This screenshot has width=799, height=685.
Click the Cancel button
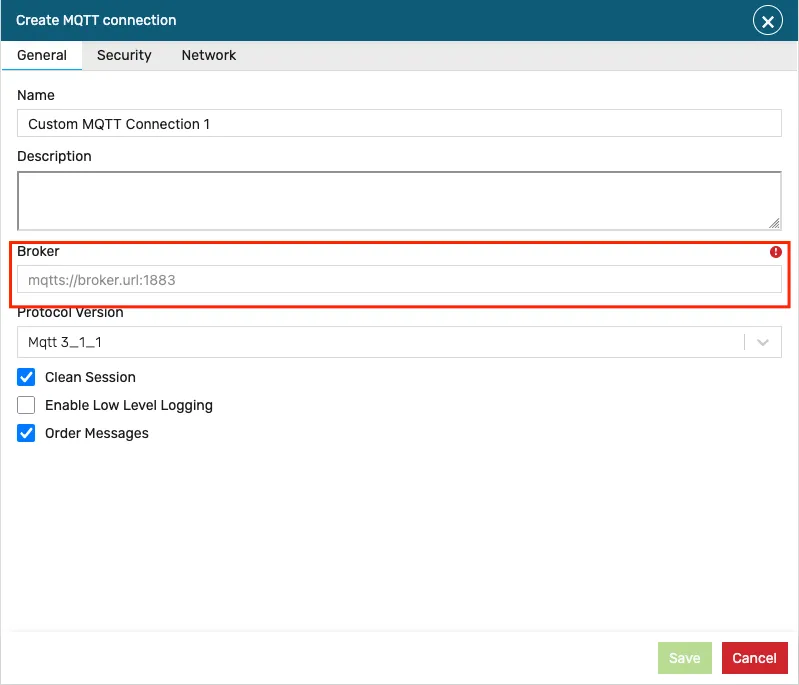(x=754, y=658)
